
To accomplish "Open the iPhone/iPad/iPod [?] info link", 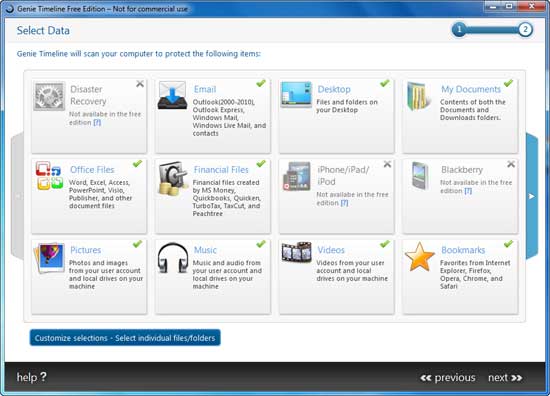I will pyautogui.click(x=344, y=203).
